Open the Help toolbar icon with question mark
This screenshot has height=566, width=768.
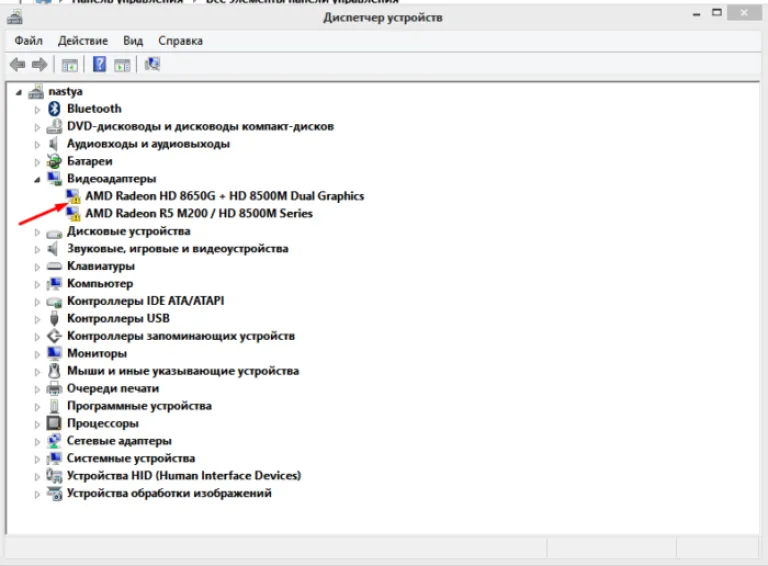pyautogui.click(x=99, y=64)
